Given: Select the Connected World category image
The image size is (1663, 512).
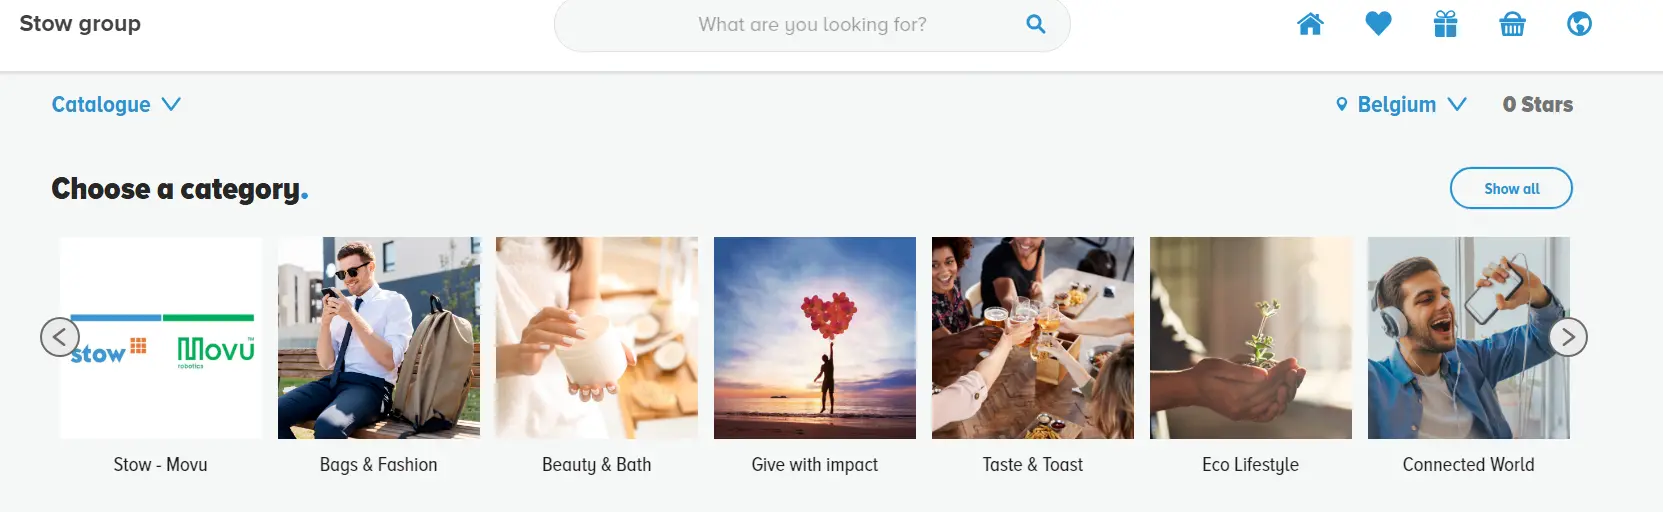Looking at the screenshot, I should pyautogui.click(x=1468, y=338).
